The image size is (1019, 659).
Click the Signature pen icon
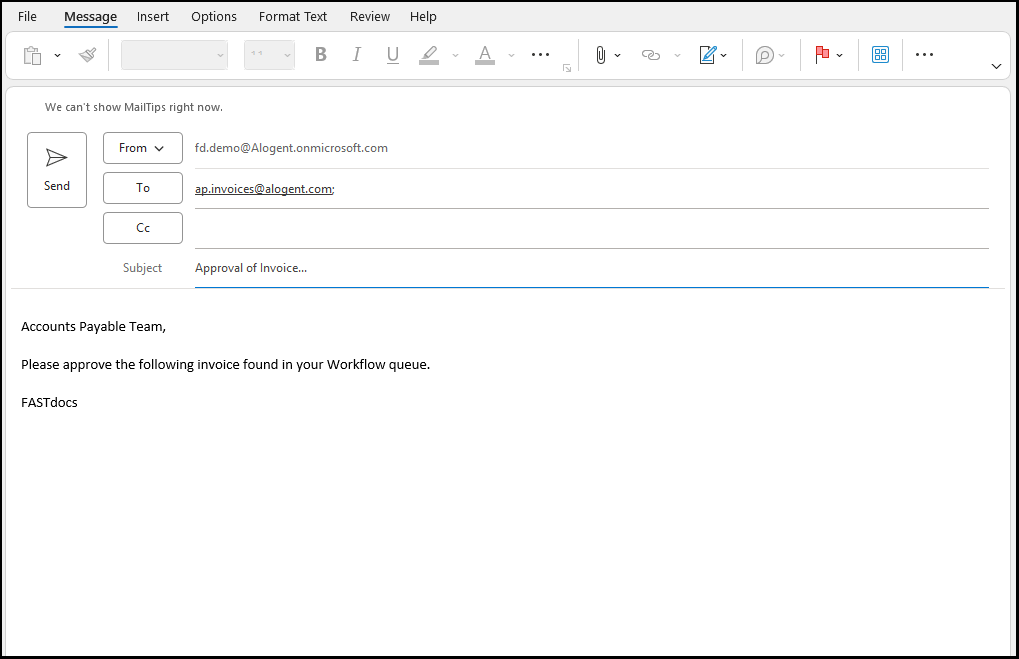[708, 55]
